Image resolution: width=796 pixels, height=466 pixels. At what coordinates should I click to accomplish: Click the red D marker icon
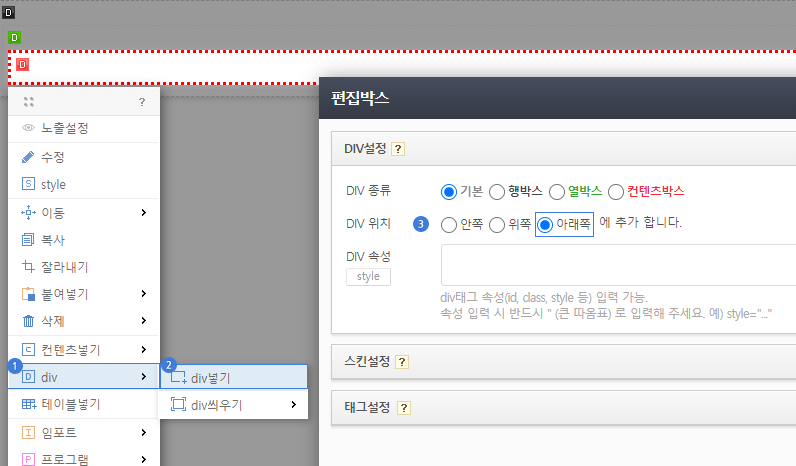(22, 65)
